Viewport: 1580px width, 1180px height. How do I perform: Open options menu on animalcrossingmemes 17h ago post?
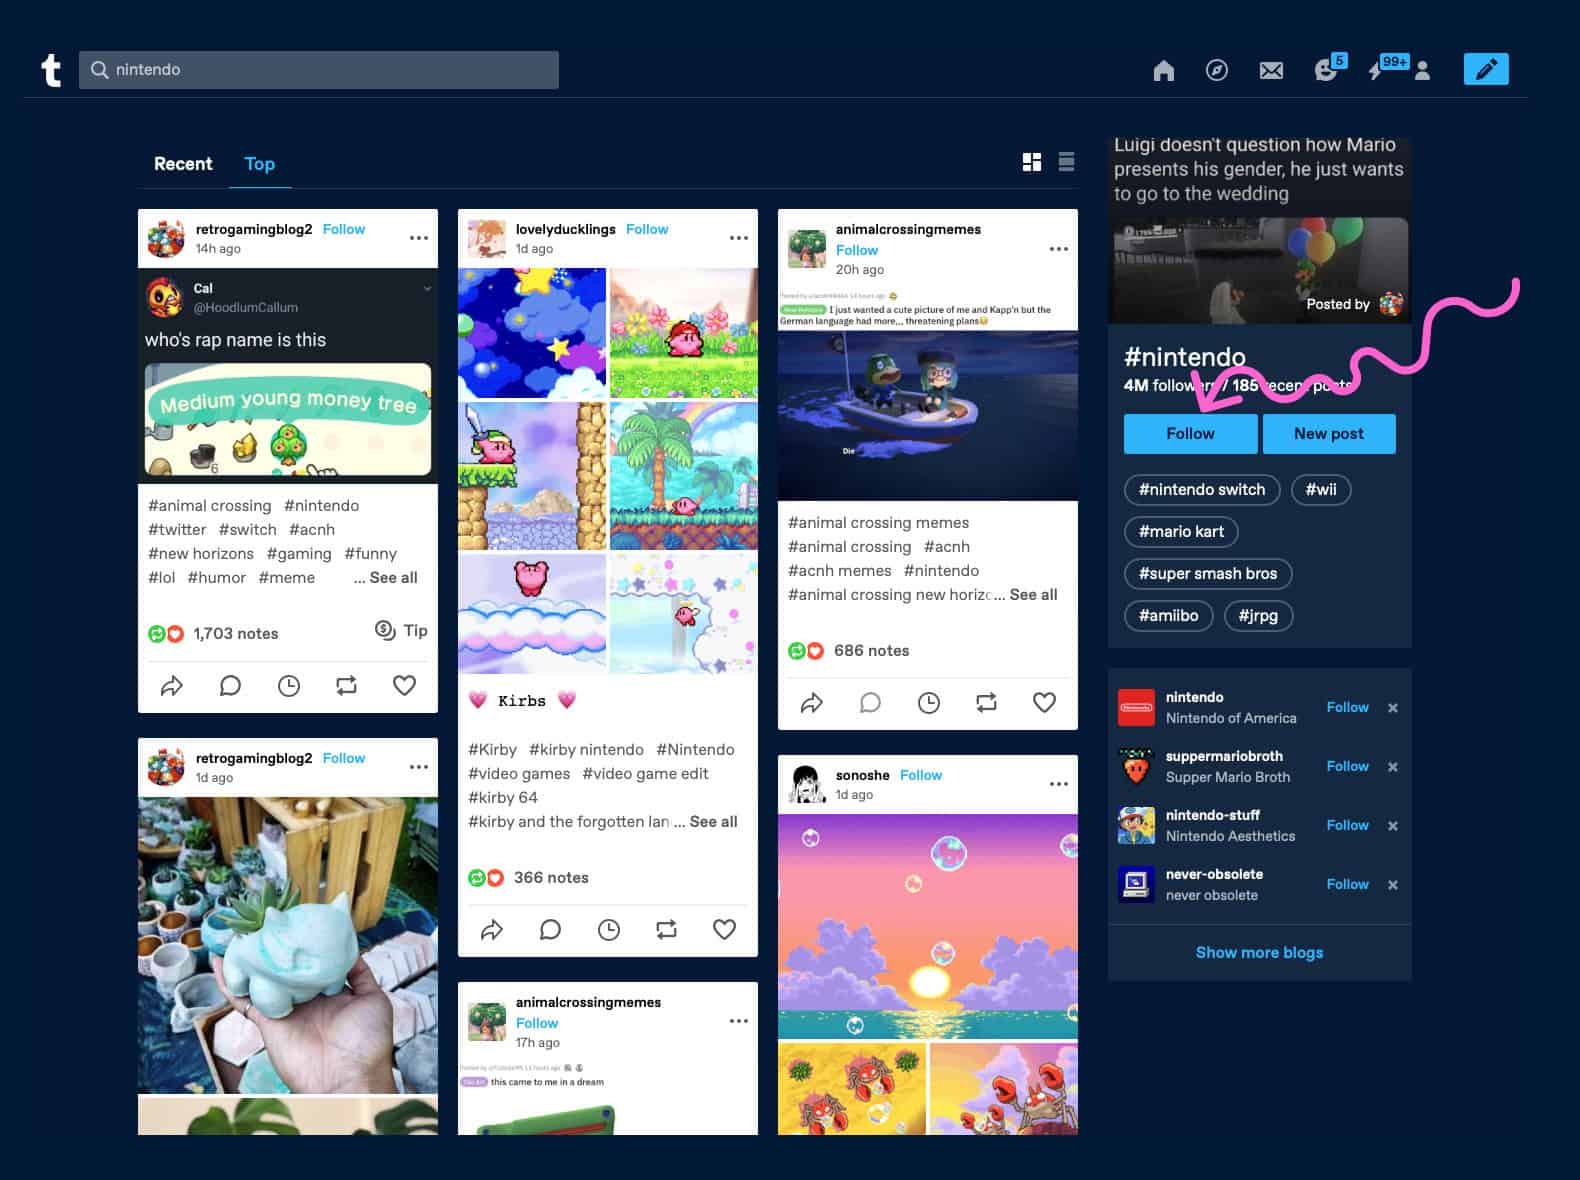739,1021
